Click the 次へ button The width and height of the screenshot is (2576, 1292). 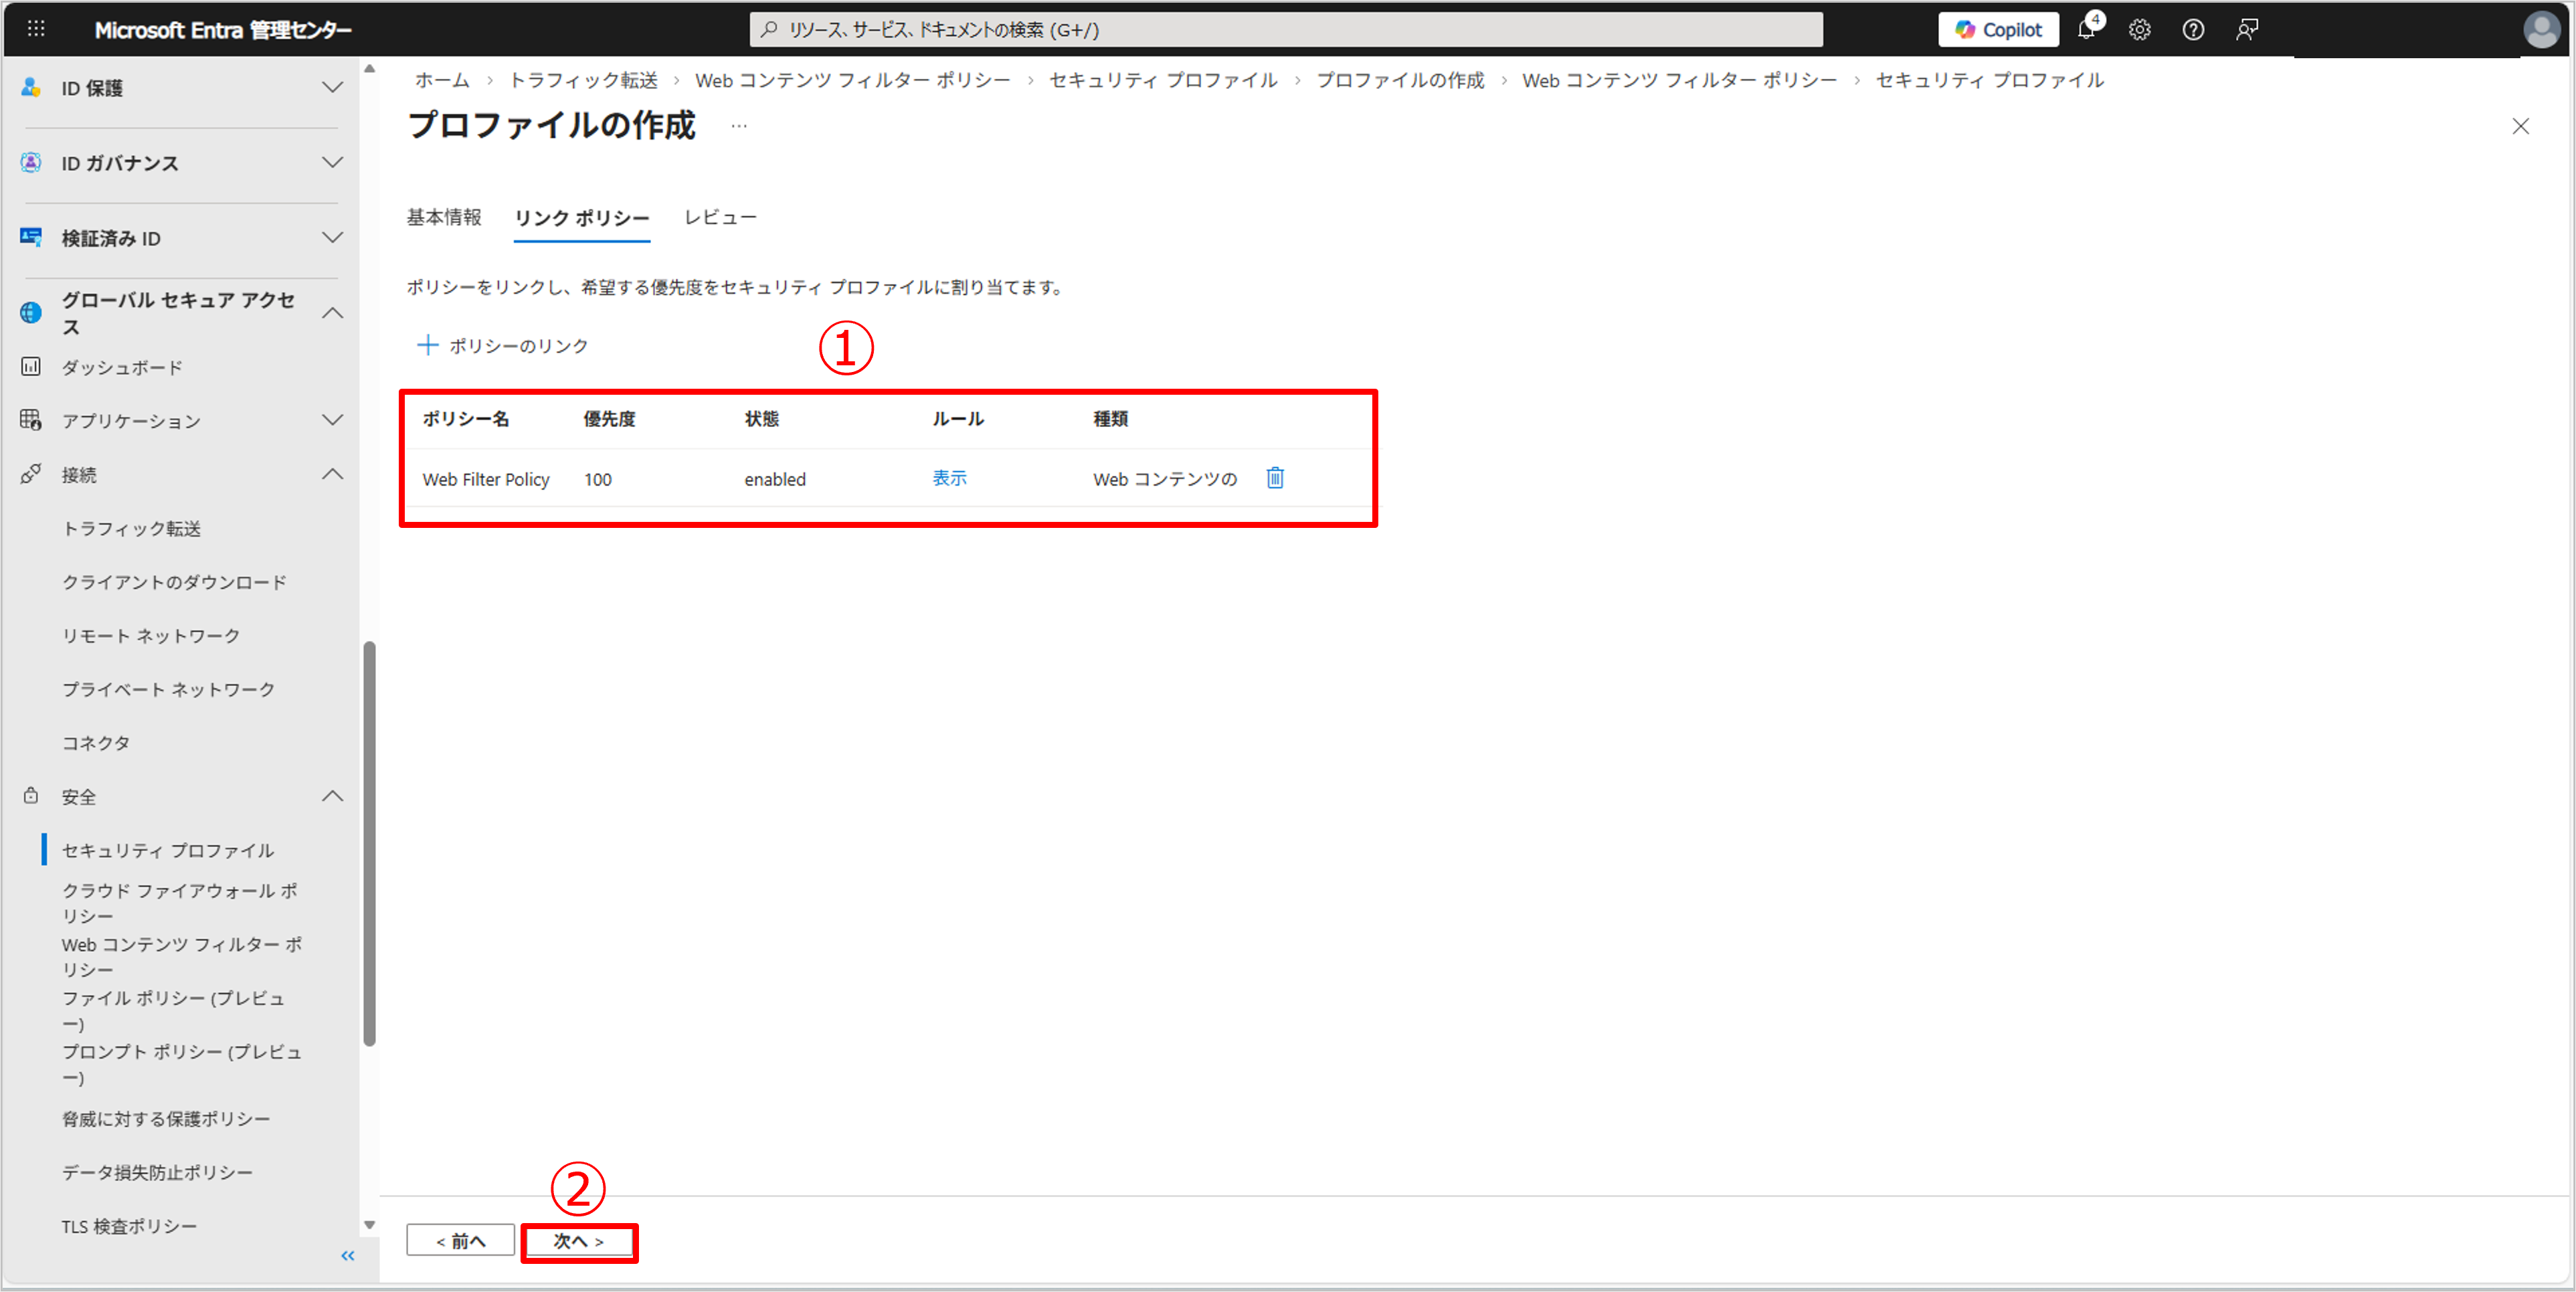(x=579, y=1241)
